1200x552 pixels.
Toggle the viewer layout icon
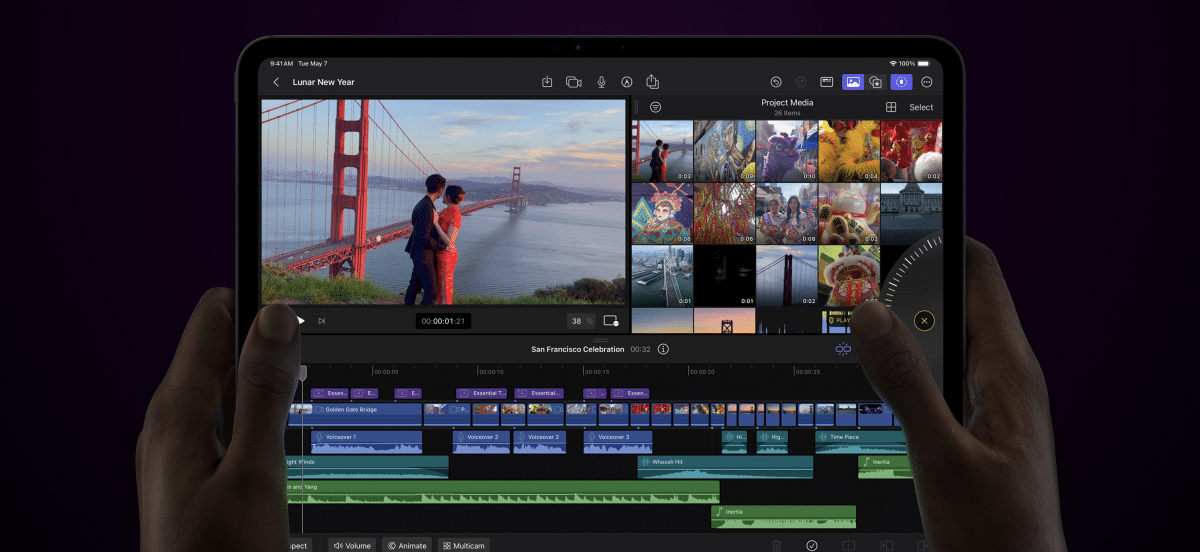tap(827, 82)
